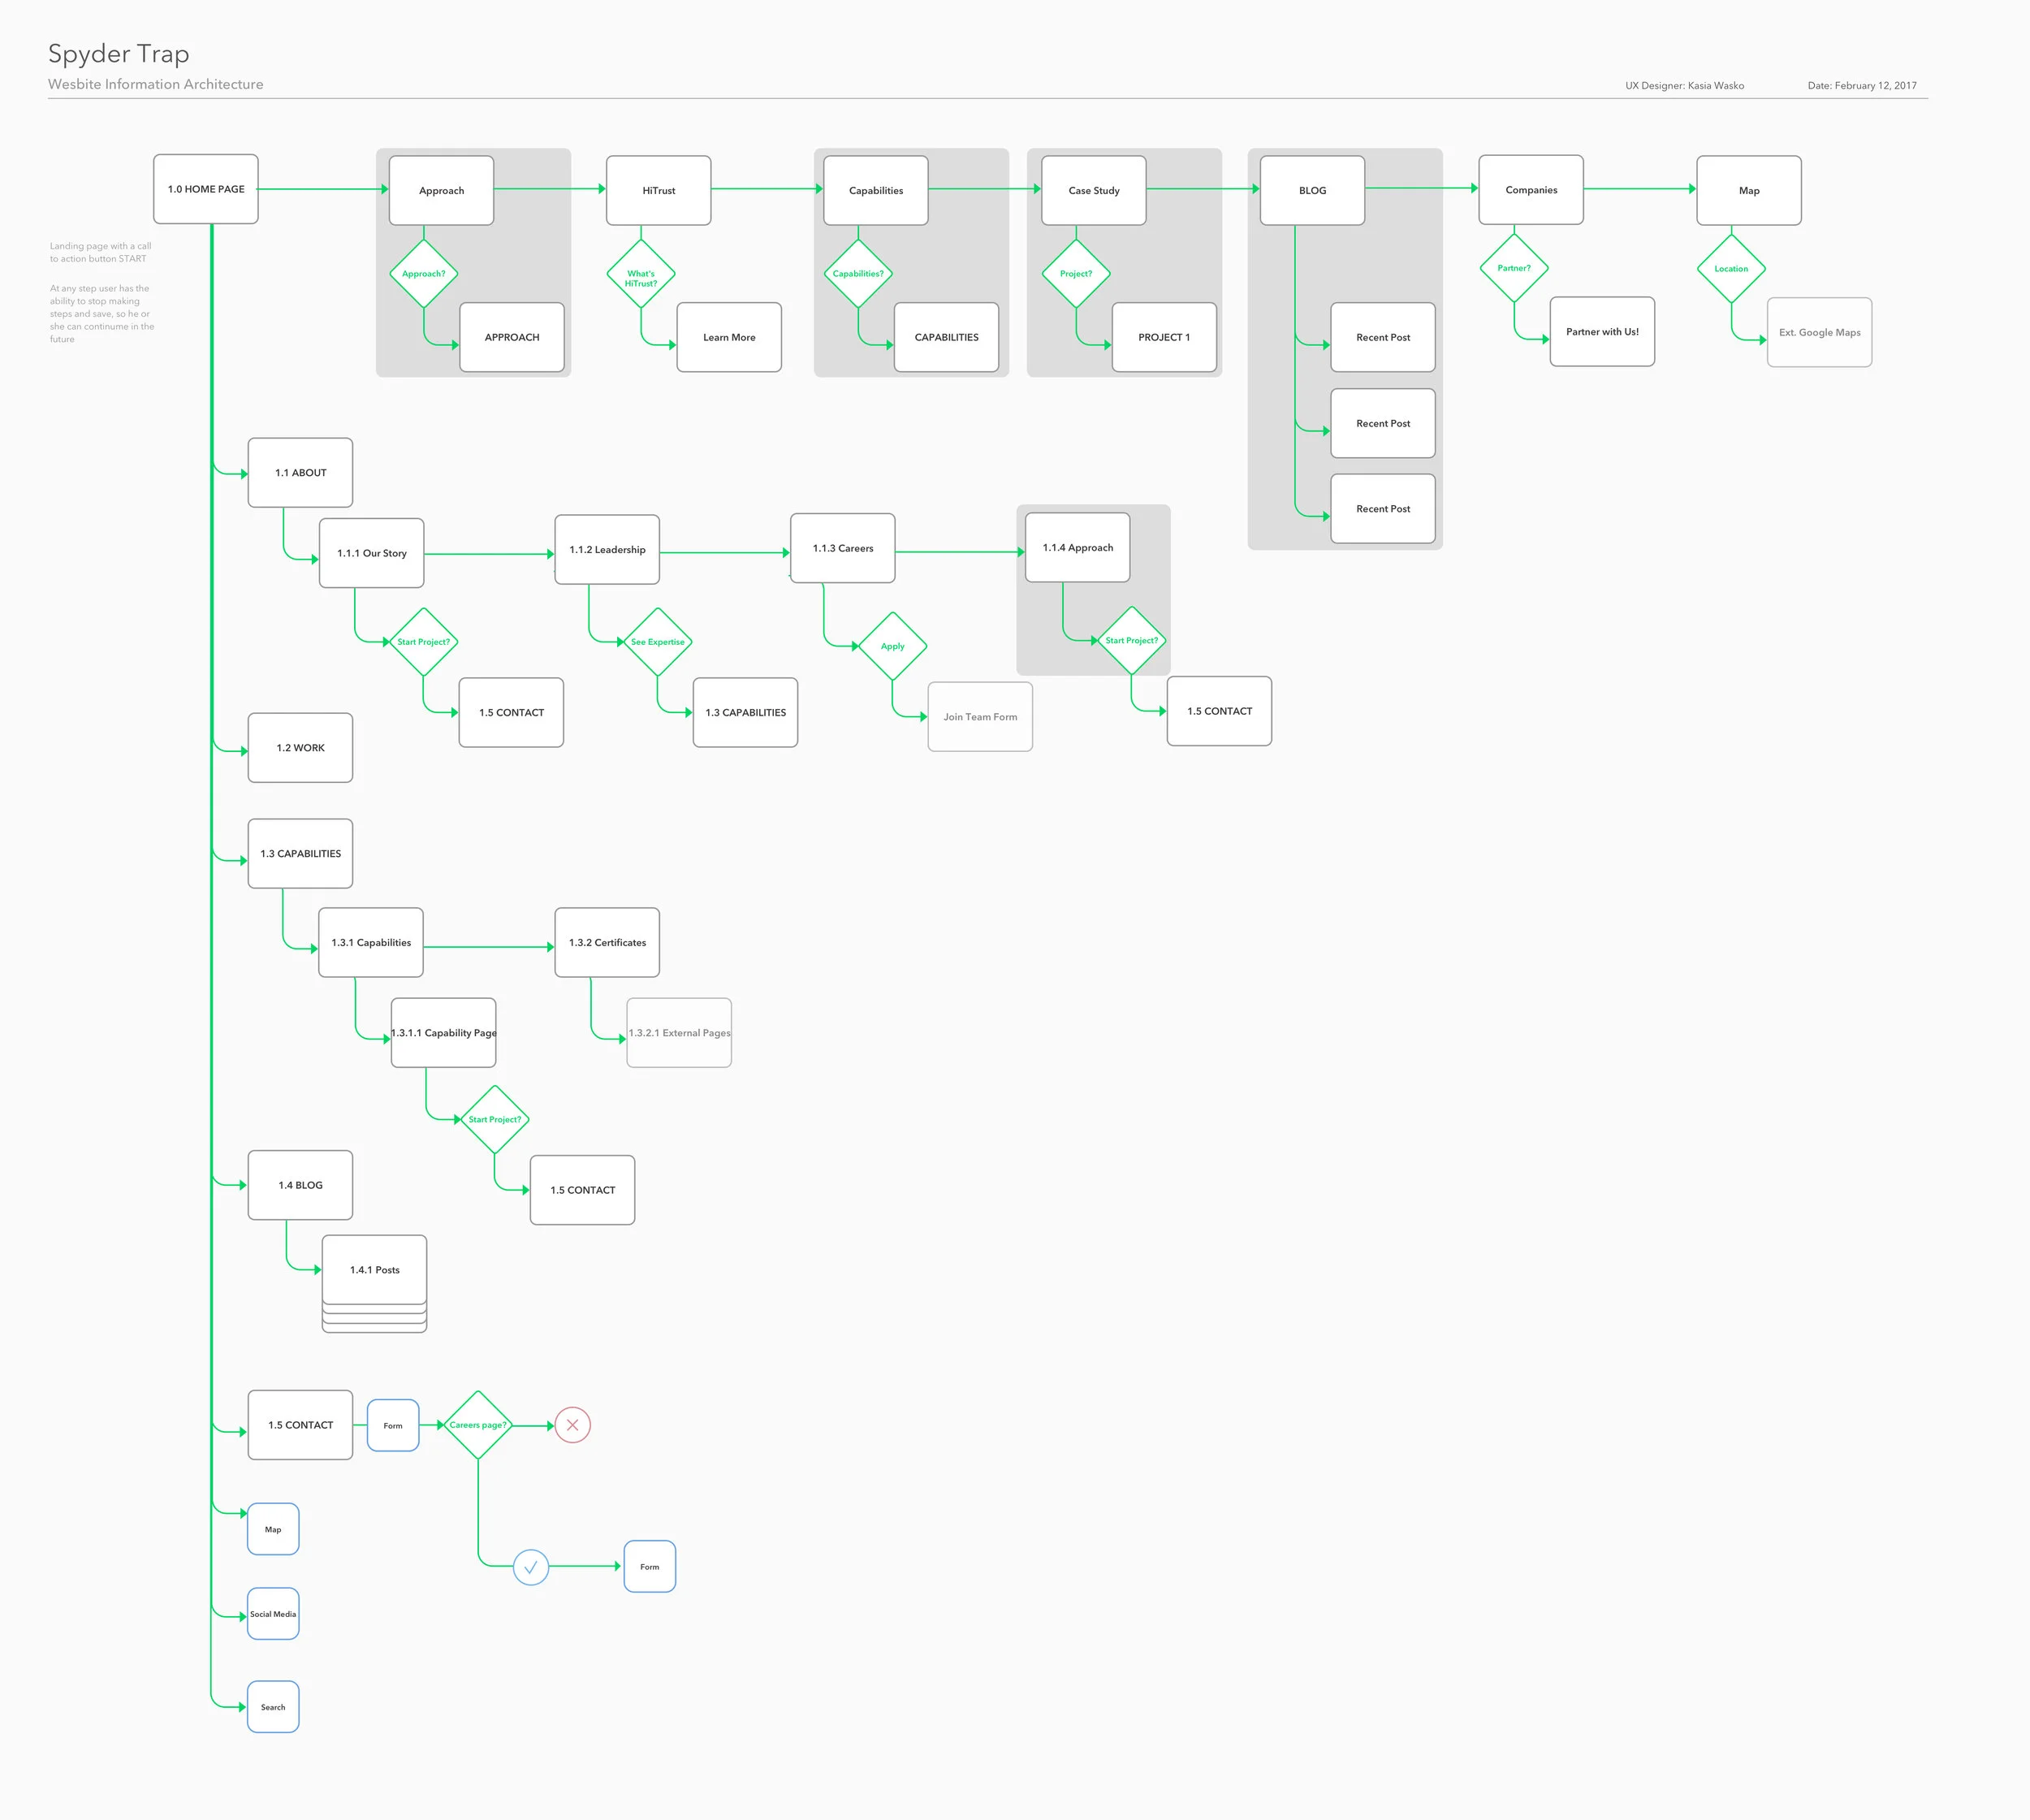Click the red X circle icon
Screen dimensions: 2030x1820
572,1425
